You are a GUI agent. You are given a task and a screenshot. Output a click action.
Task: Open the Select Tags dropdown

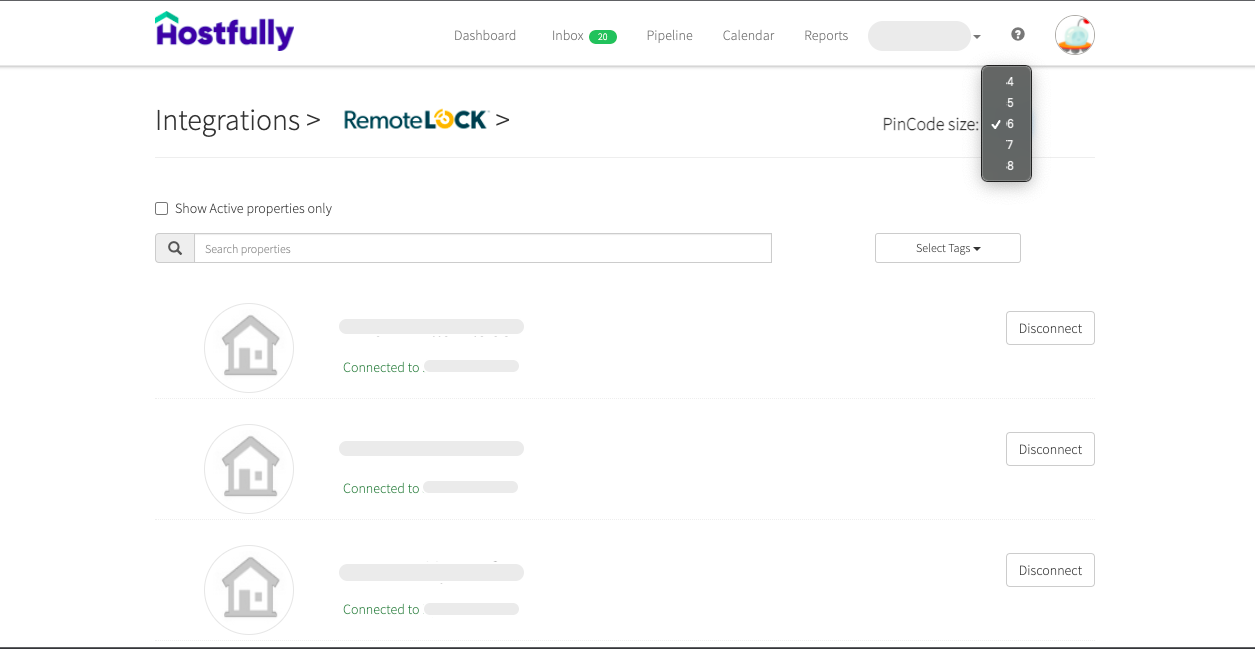[x=946, y=248]
